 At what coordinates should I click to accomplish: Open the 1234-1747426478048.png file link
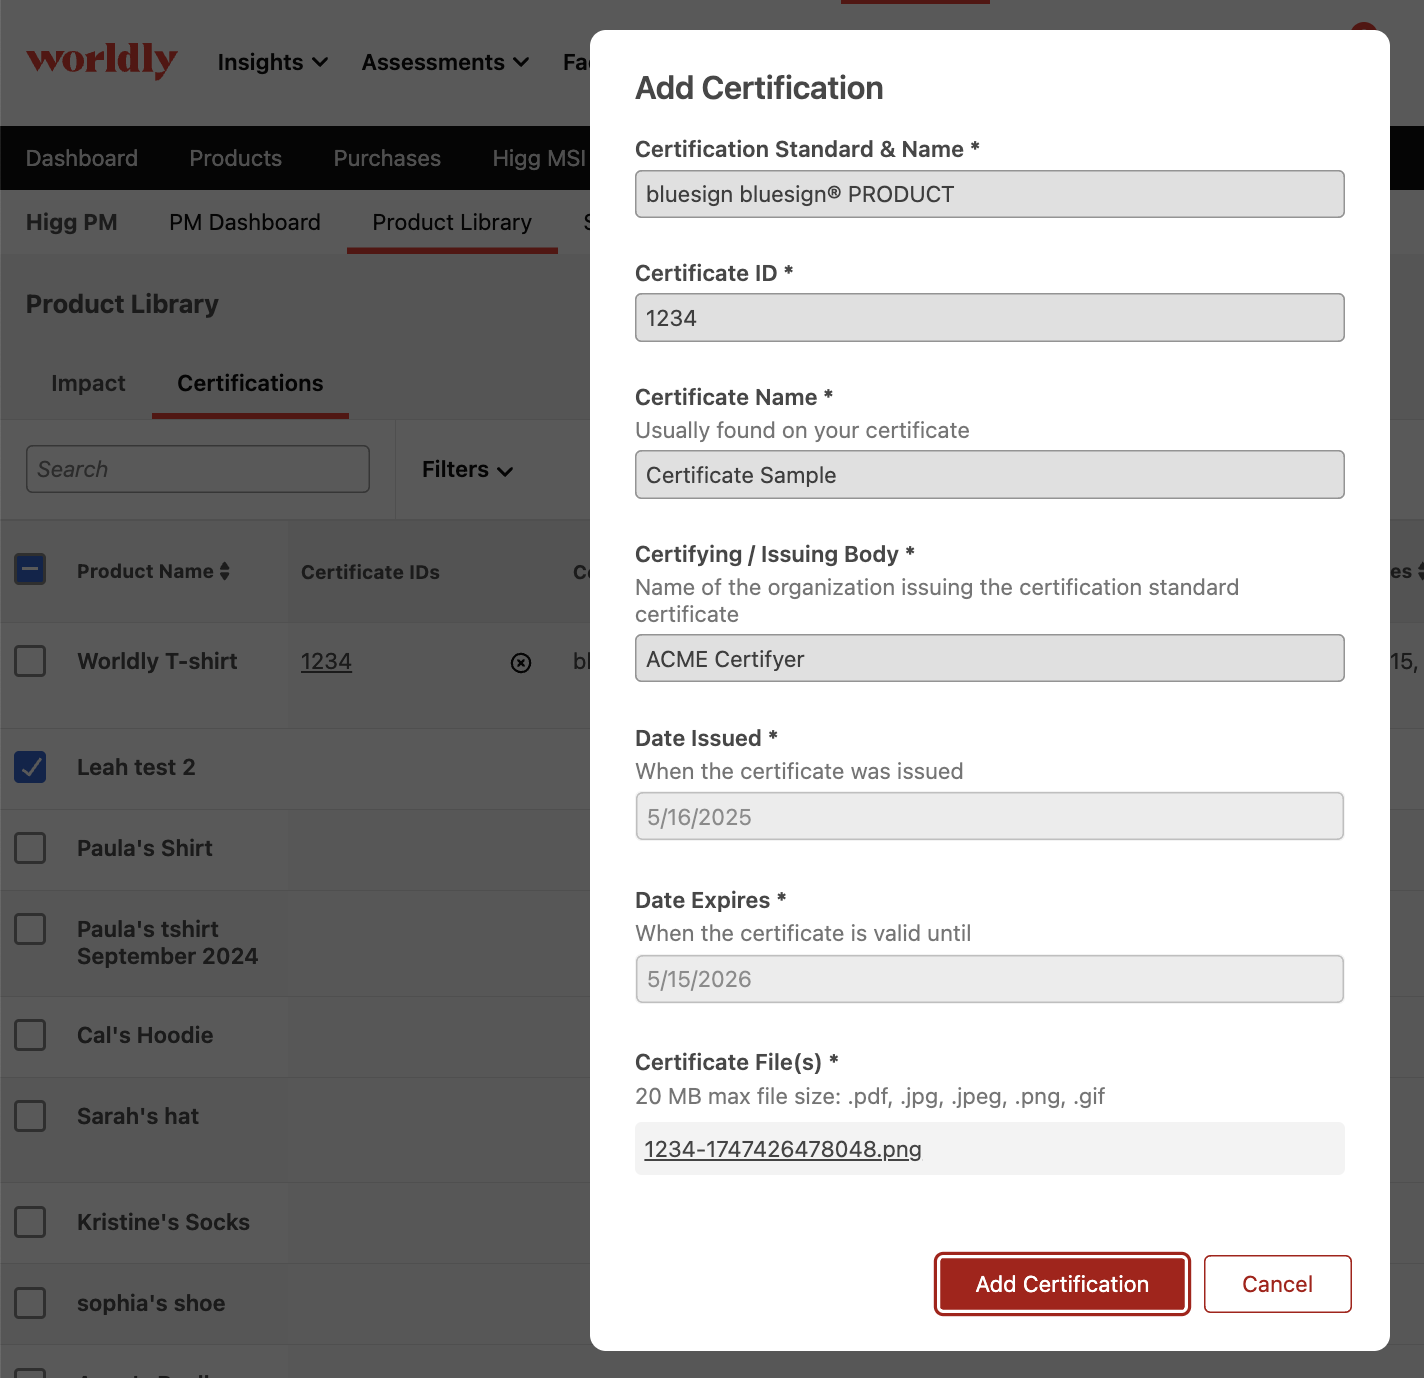[783, 1149]
